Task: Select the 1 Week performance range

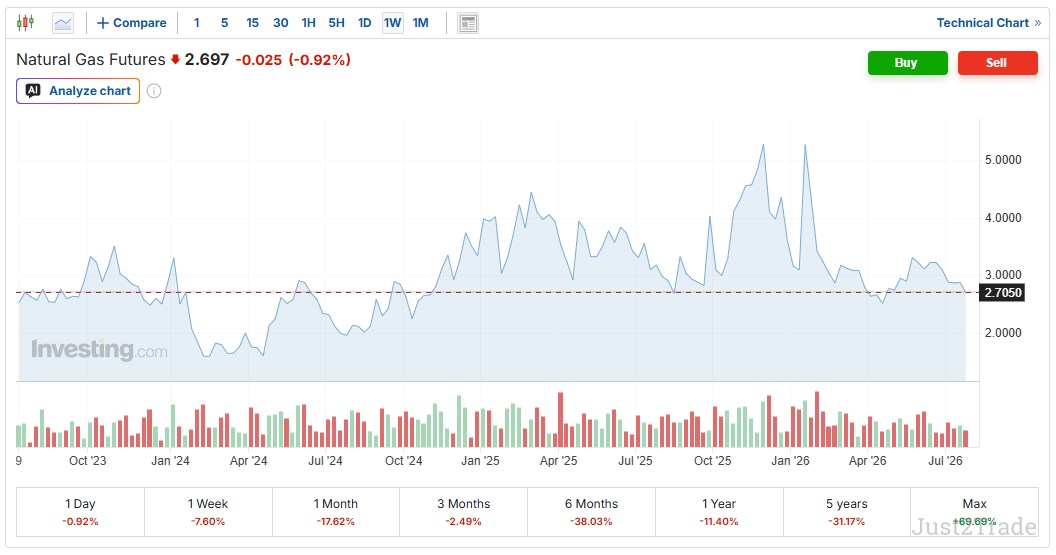Action: [208, 512]
